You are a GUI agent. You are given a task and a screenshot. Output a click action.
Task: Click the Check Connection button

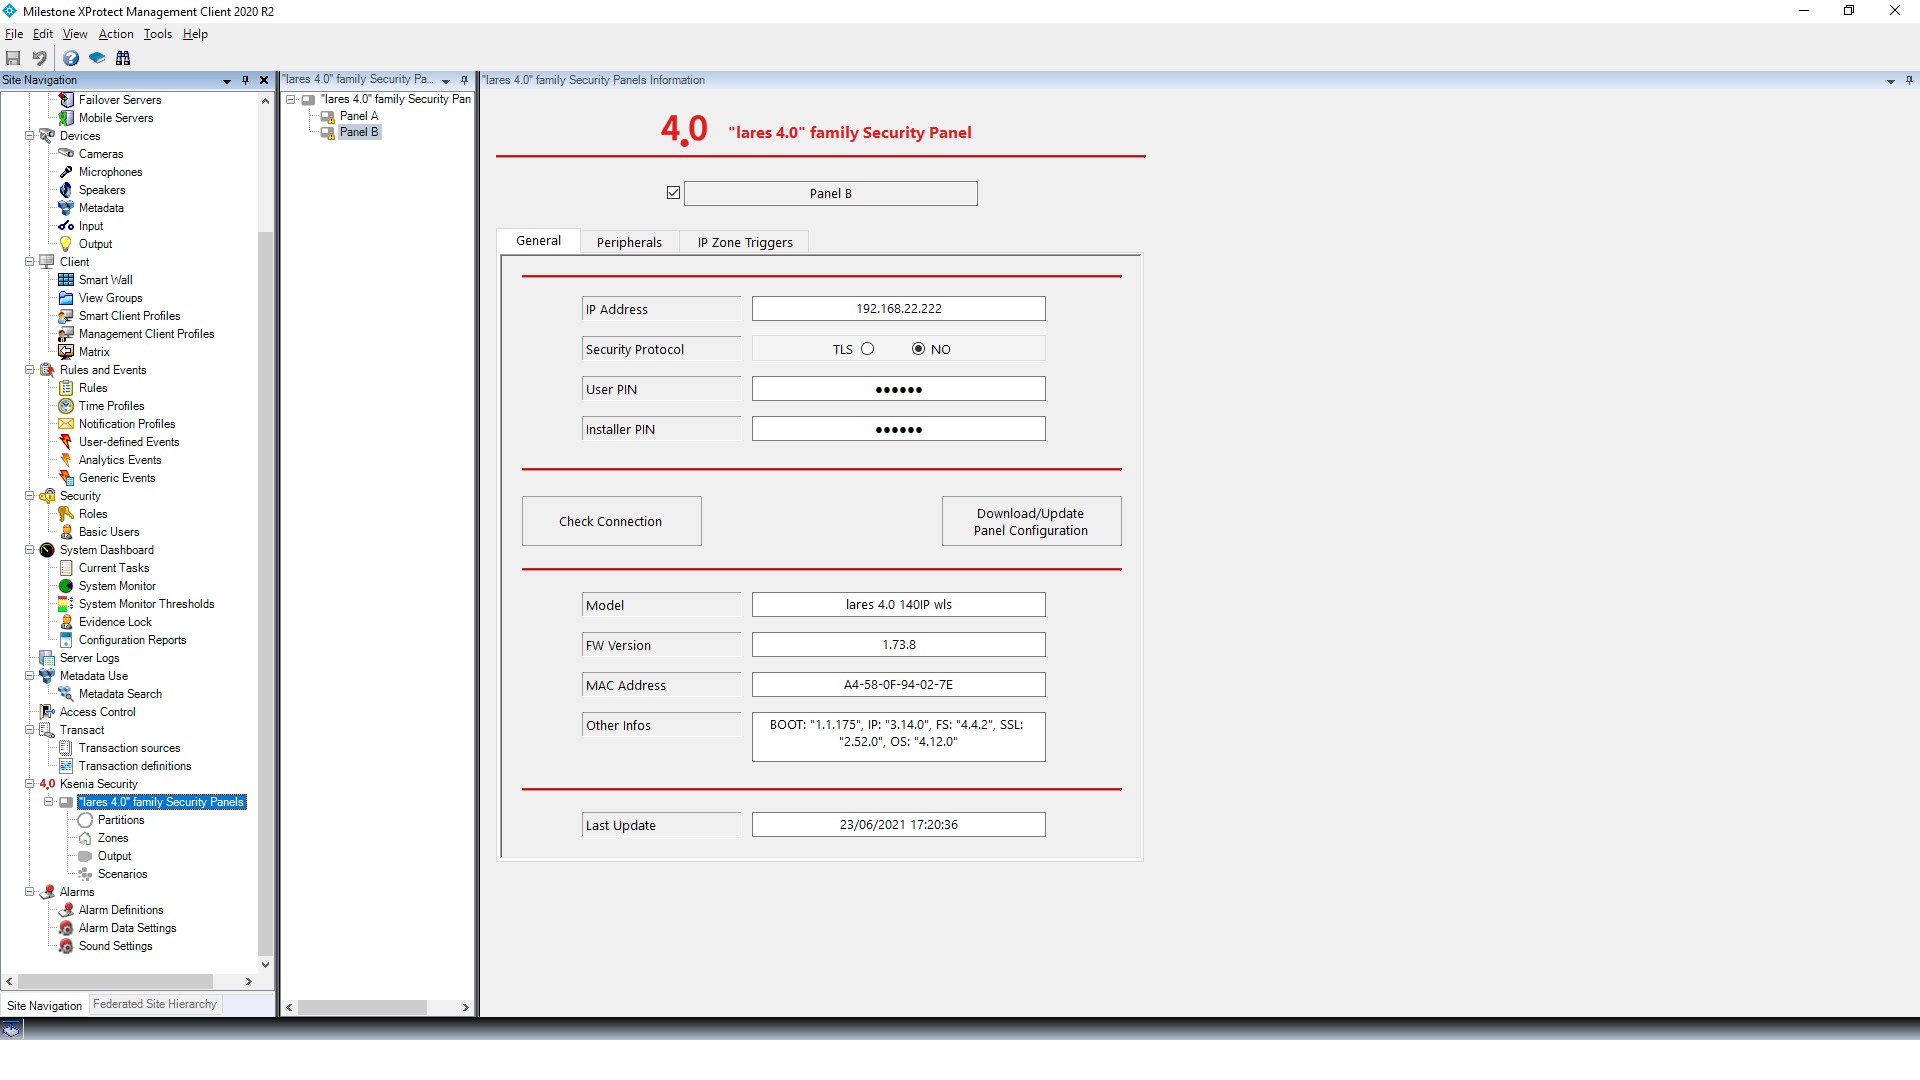(x=611, y=521)
